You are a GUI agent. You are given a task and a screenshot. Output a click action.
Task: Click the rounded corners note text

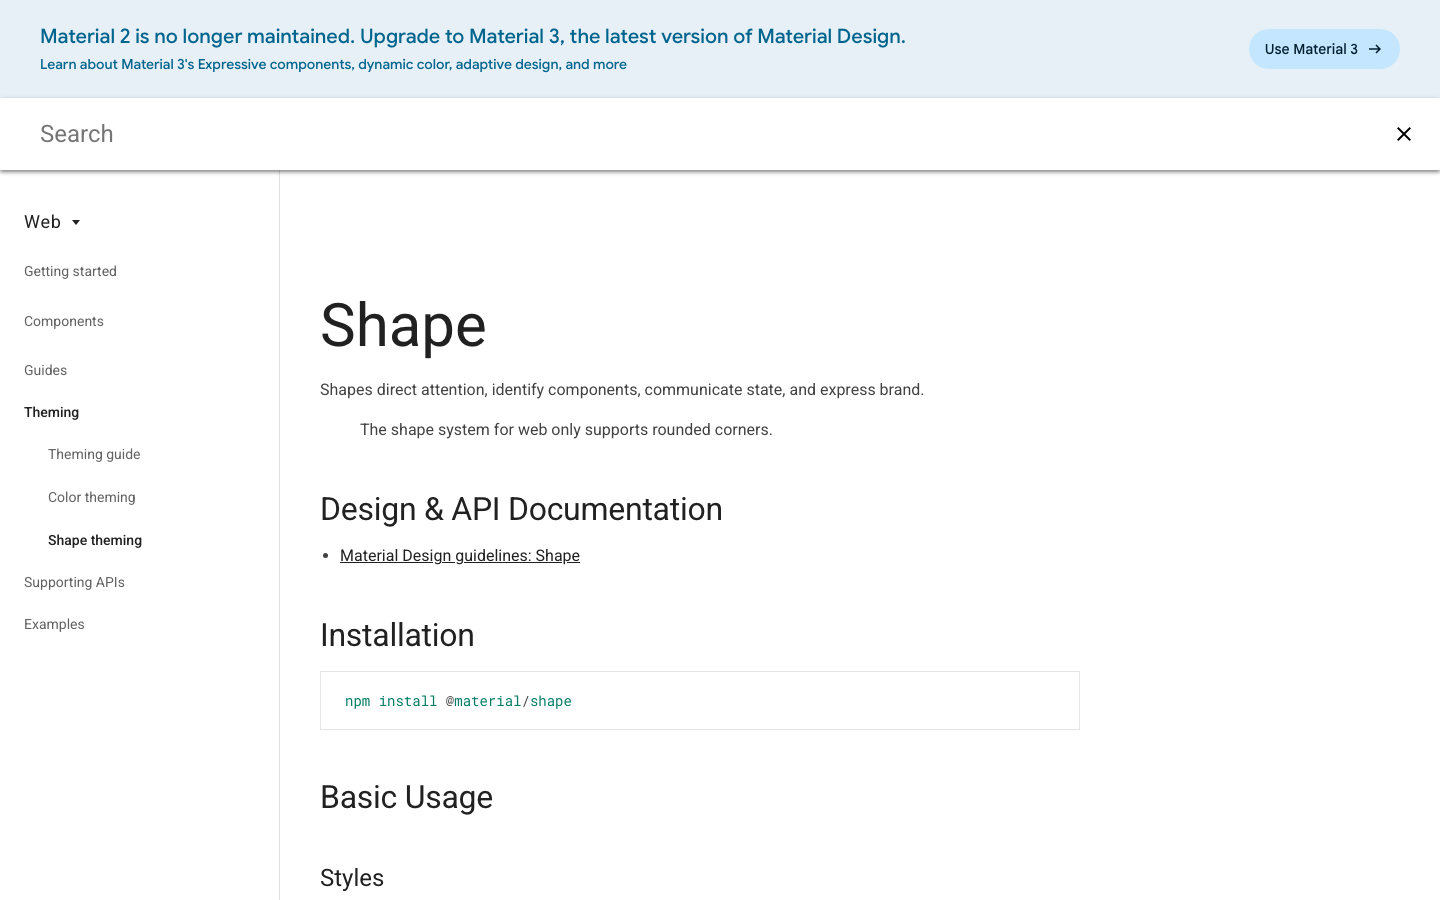(566, 430)
